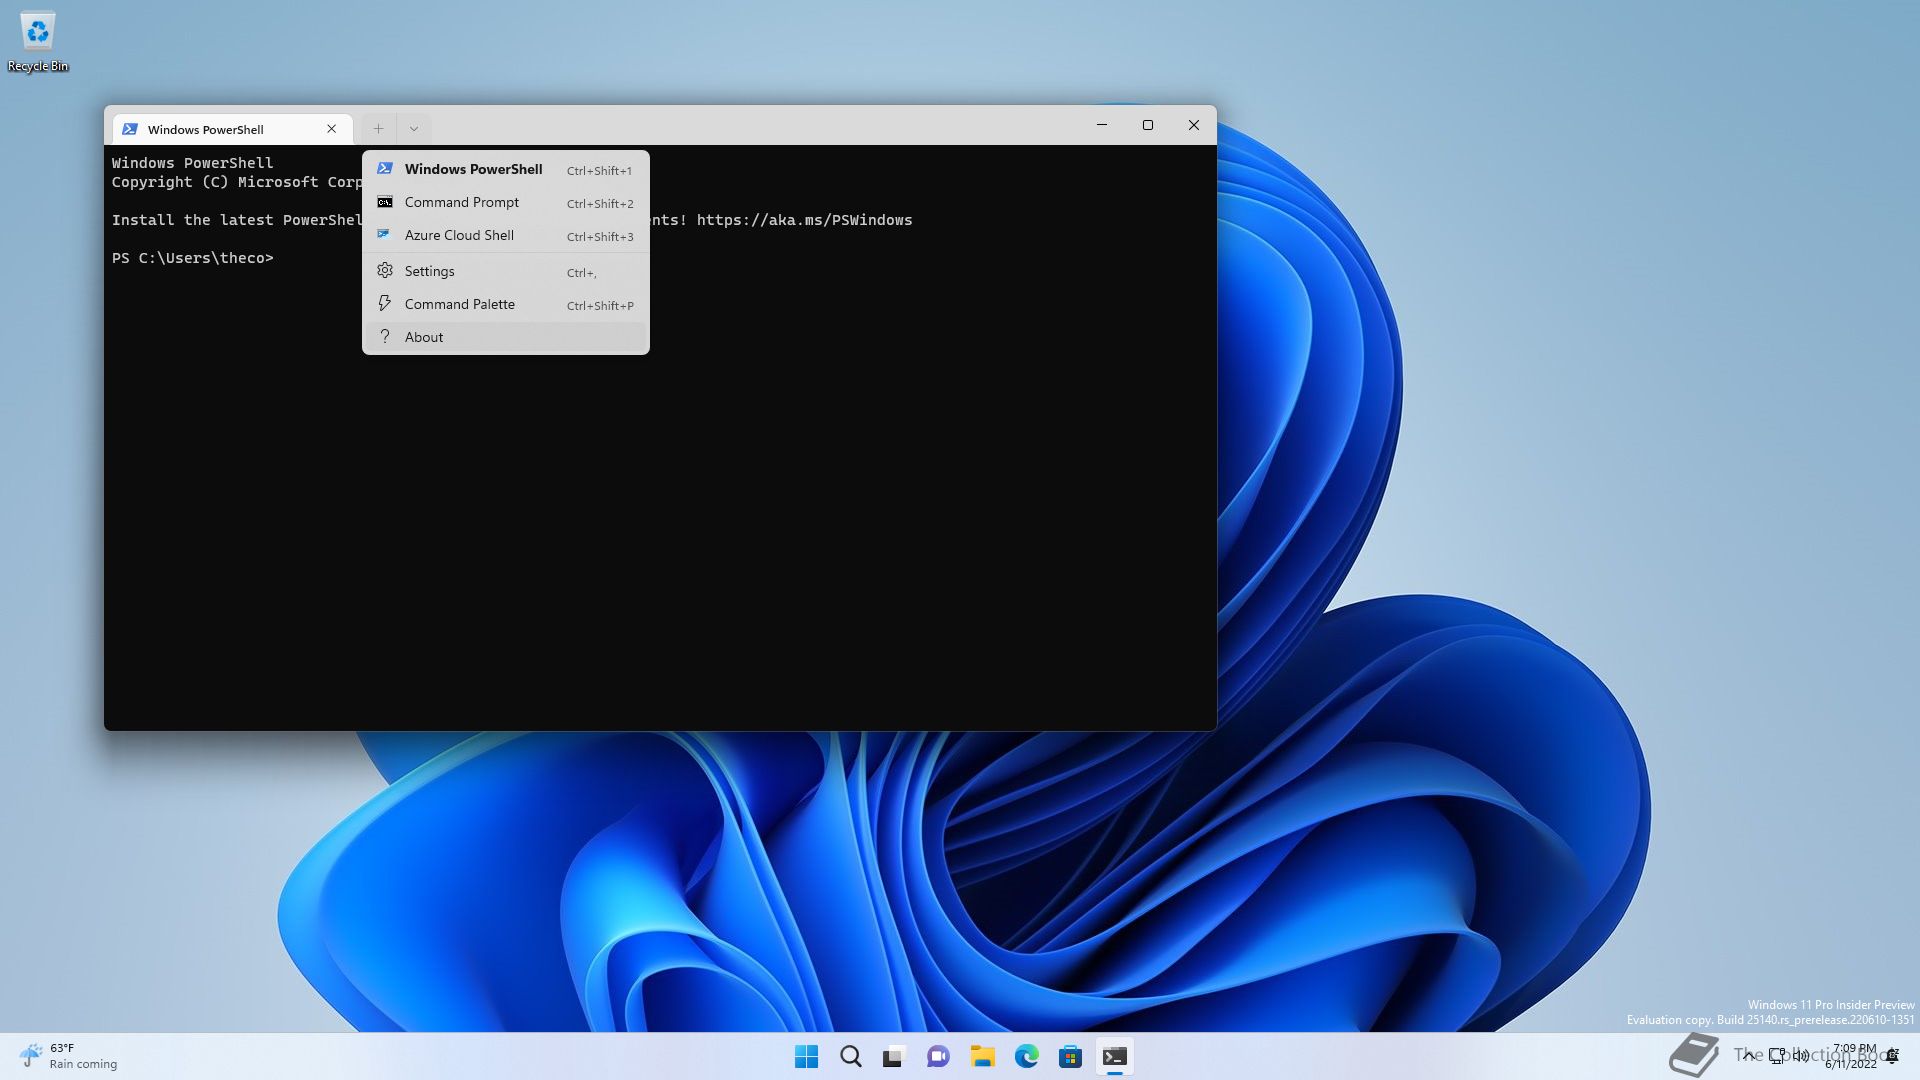Screen dimensions: 1920x1080
Task: Launch Microsoft Edge from the taskbar
Action: [x=1026, y=1057]
